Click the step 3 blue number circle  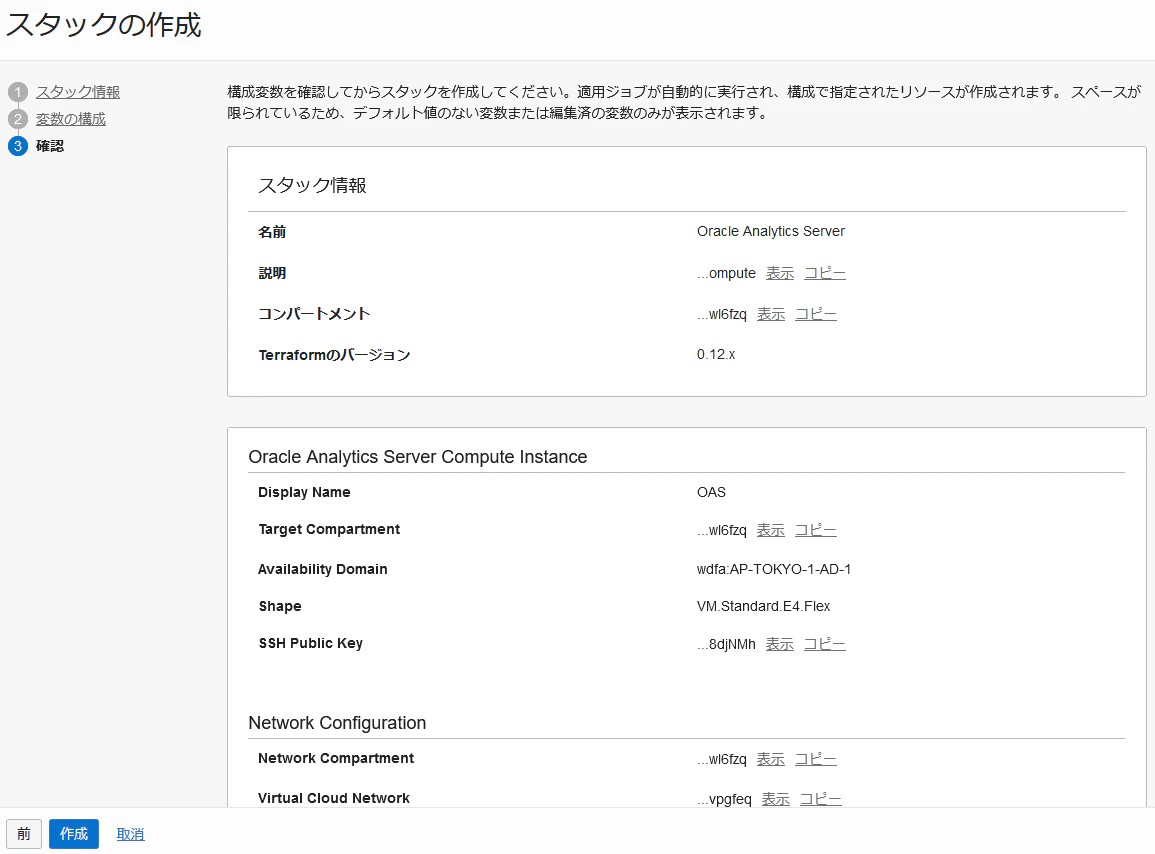click(x=18, y=146)
